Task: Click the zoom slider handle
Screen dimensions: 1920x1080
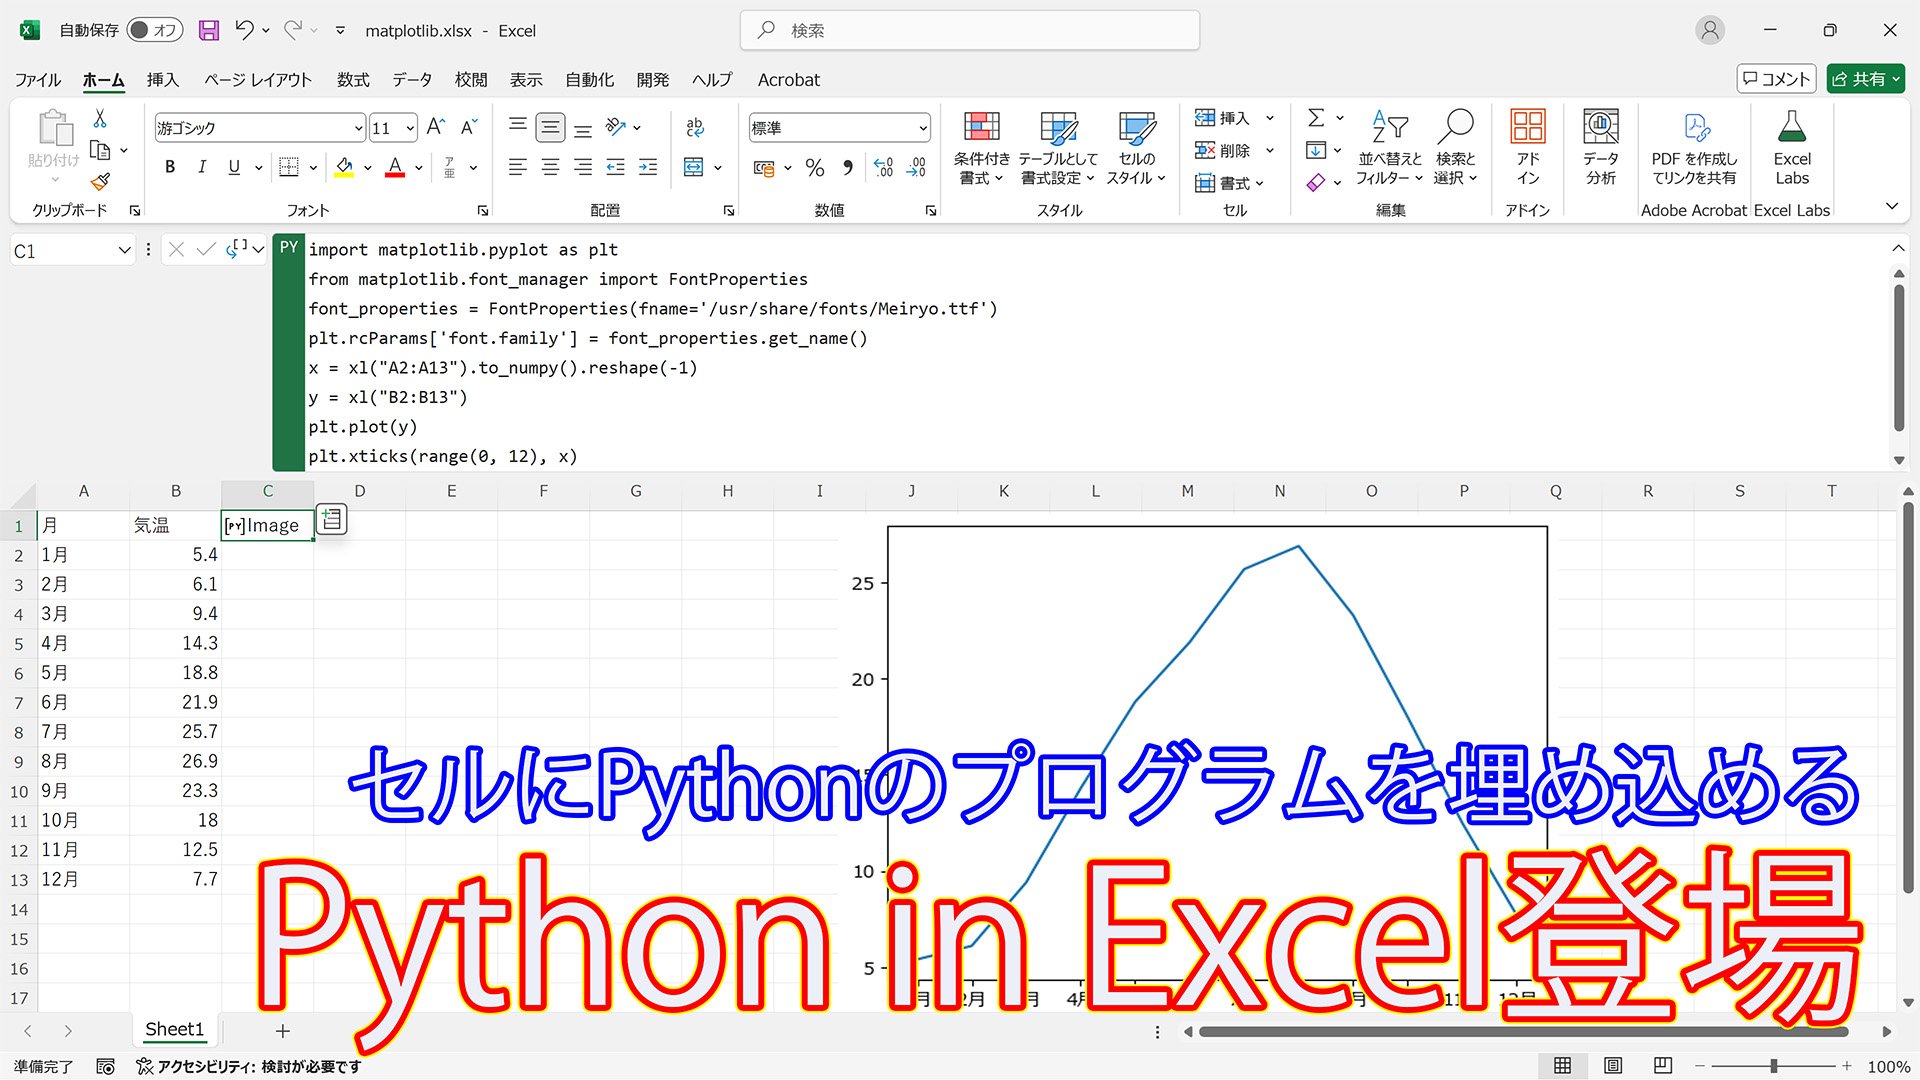Action: point(1773,1066)
